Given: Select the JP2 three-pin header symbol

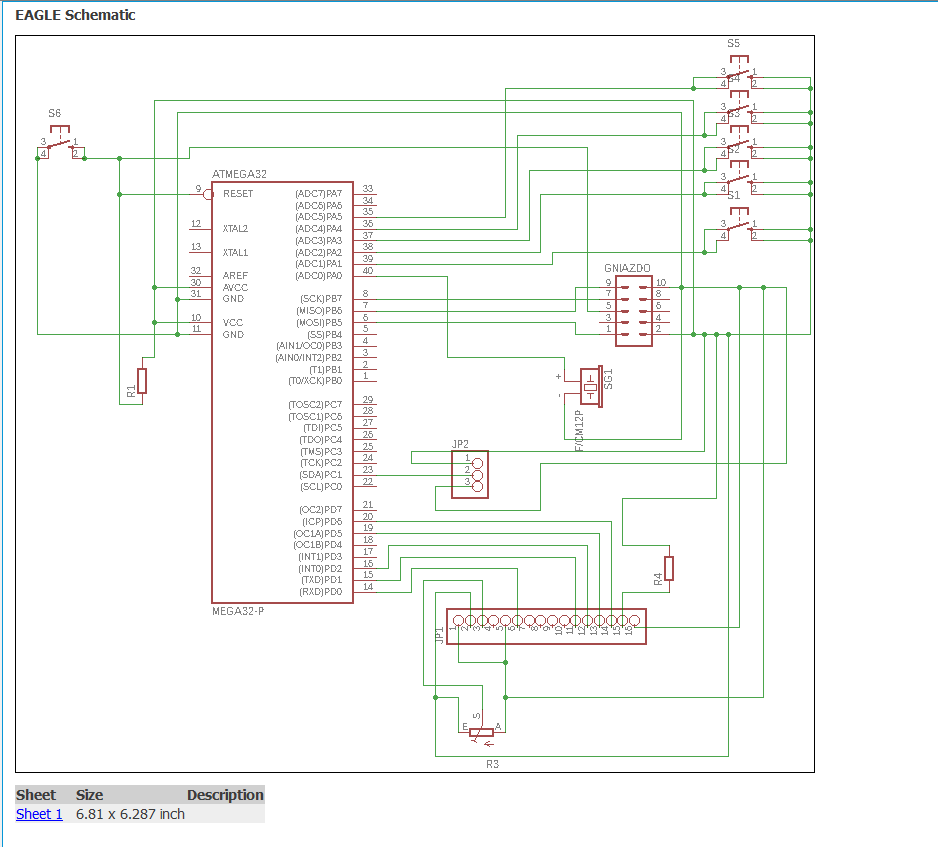Looking at the screenshot, I should point(472,474).
